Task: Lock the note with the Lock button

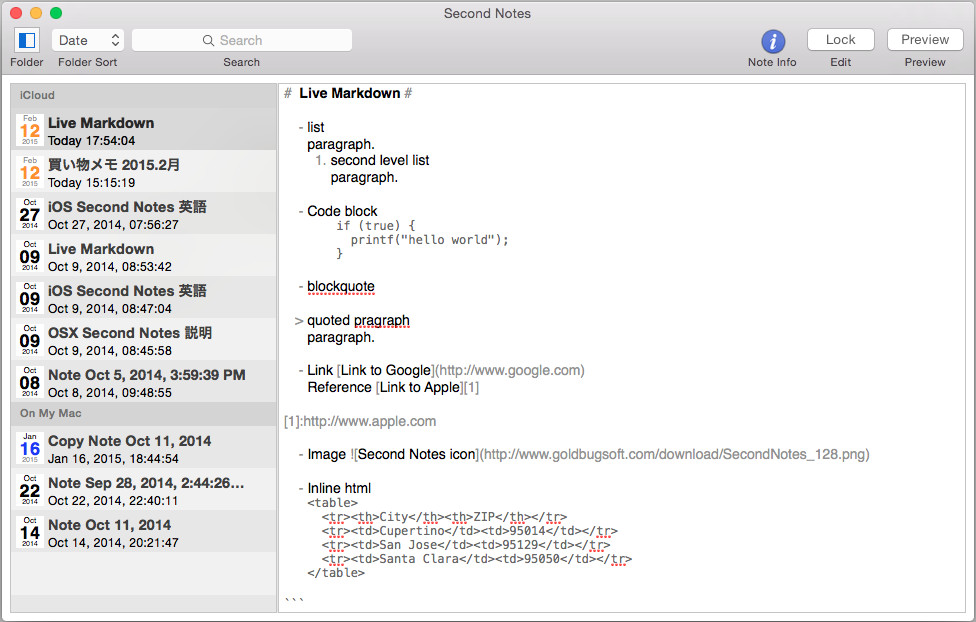Action: click(x=840, y=40)
